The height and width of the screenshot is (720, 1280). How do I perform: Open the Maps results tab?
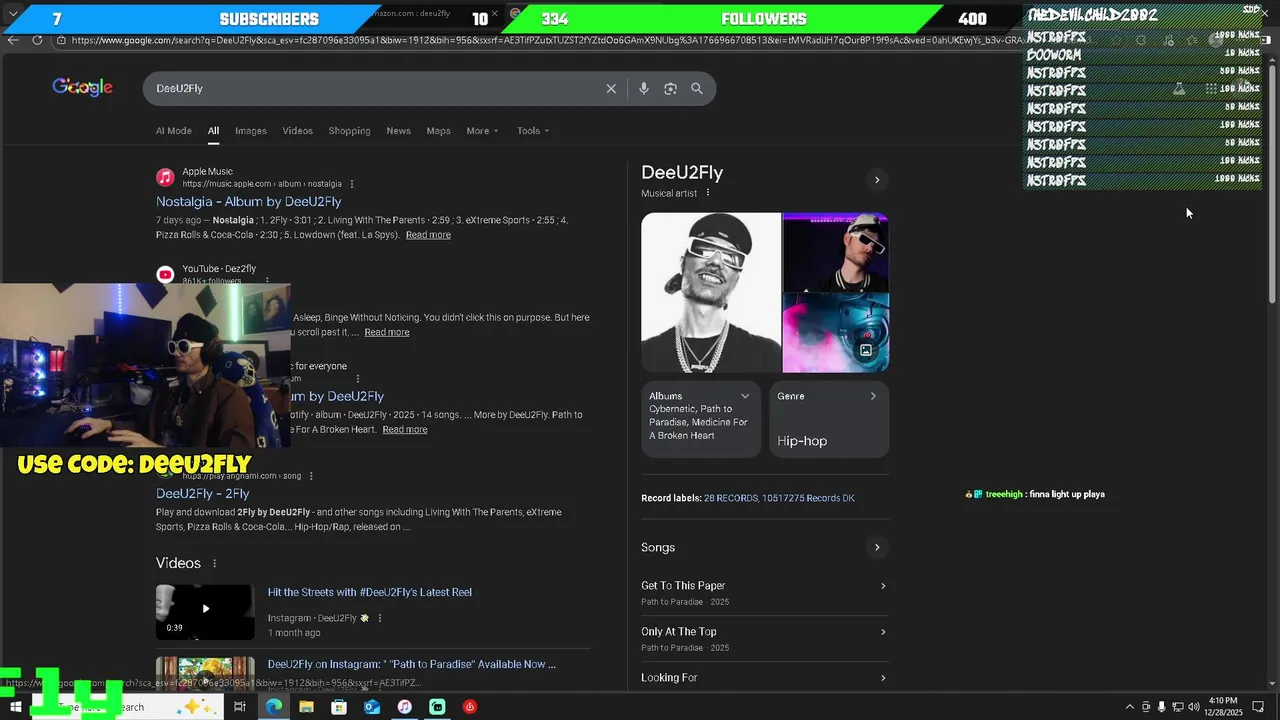[438, 131]
